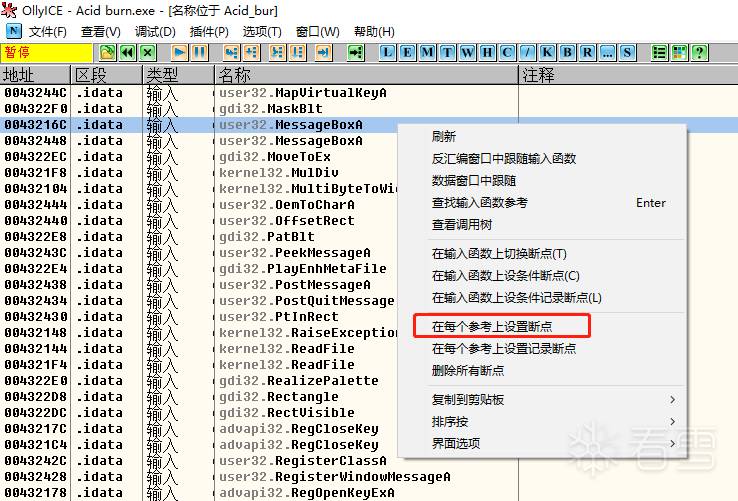Open Breakpoints window with B button
This screenshot has width=738, height=501.
[x=567, y=52]
